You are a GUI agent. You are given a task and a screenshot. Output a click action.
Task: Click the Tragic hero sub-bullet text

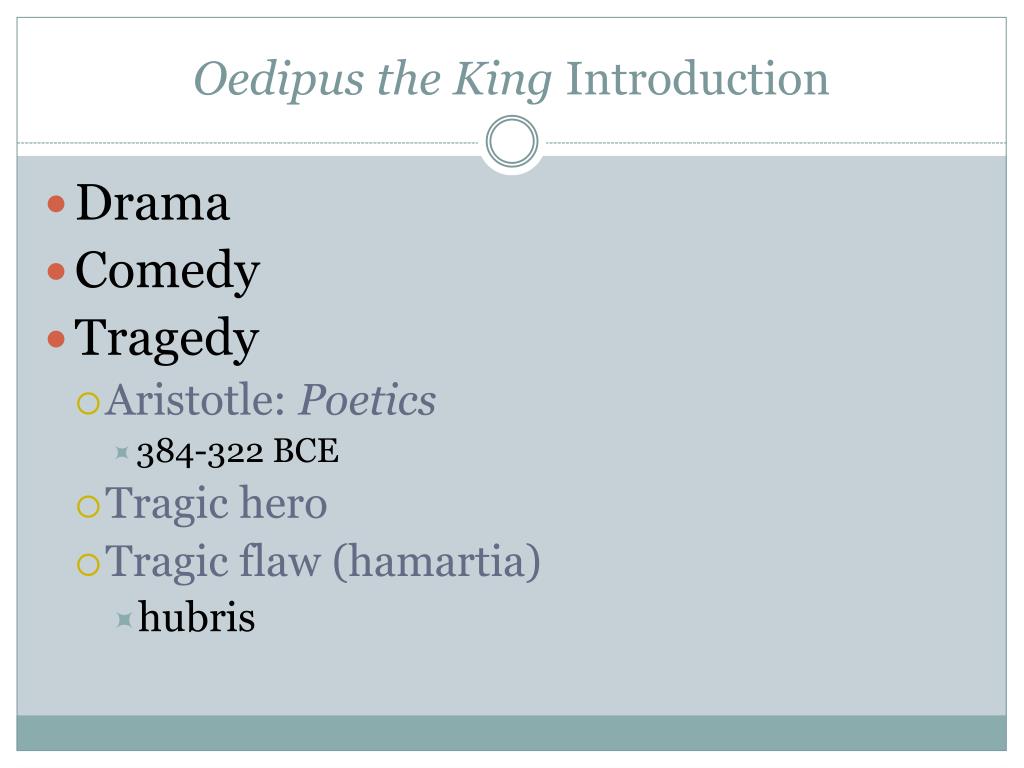(x=216, y=504)
